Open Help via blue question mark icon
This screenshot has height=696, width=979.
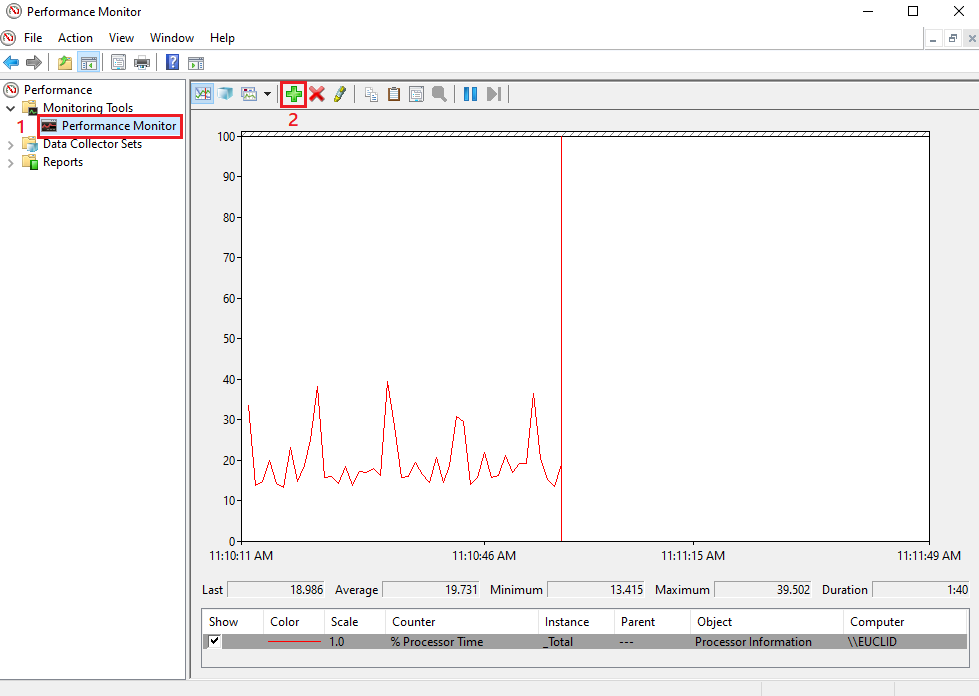click(x=172, y=62)
